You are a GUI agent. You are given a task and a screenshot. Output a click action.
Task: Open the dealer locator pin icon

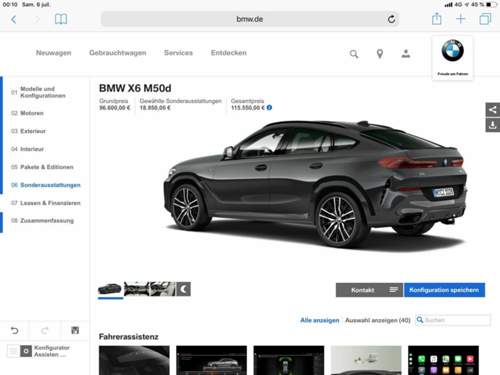(x=380, y=54)
